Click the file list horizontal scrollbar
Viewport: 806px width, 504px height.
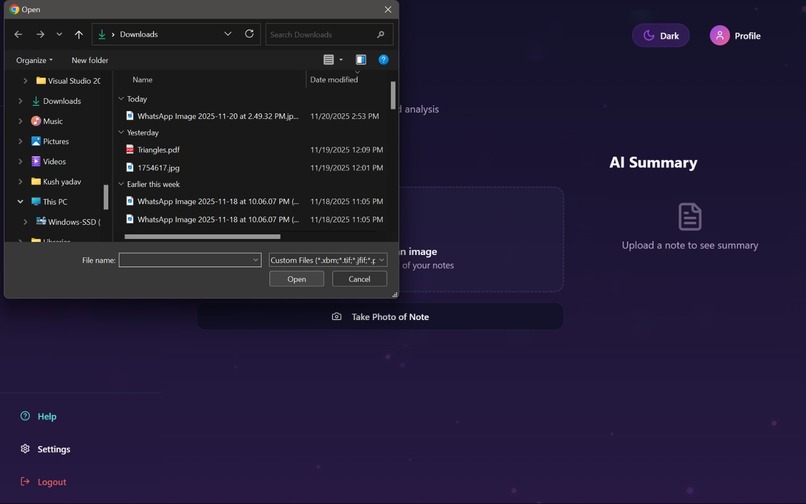203,237
